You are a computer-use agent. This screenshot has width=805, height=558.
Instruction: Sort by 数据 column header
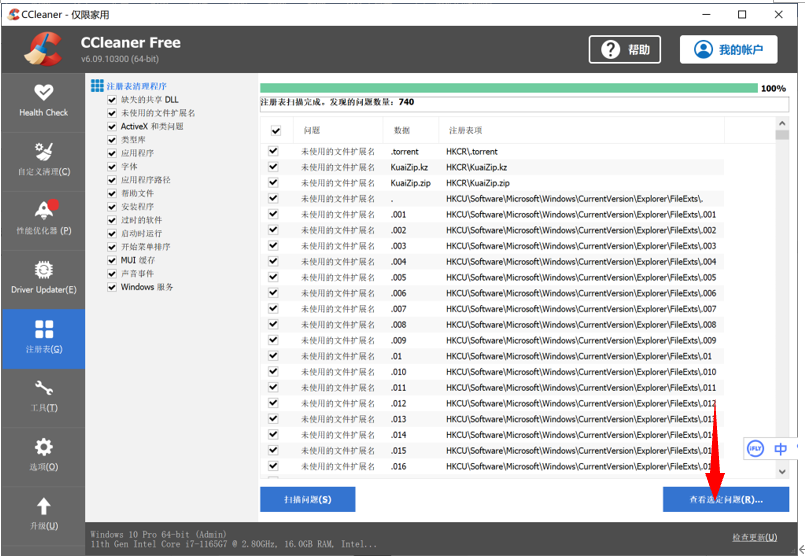point(411,130)
